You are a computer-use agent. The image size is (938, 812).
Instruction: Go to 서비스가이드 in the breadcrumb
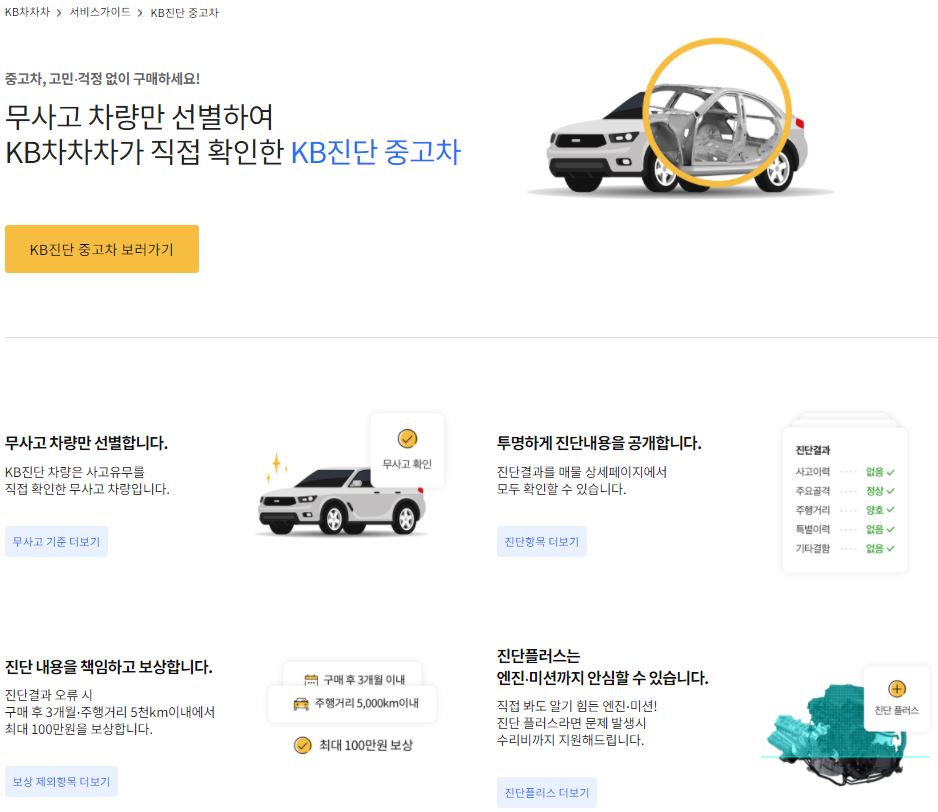pyautogui.click(x=100, y=12)
